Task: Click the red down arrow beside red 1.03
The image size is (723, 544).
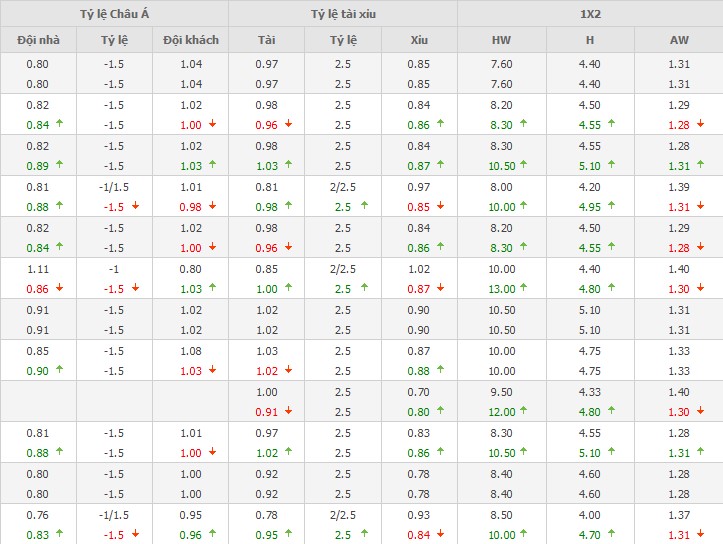Action: [211, 370]
